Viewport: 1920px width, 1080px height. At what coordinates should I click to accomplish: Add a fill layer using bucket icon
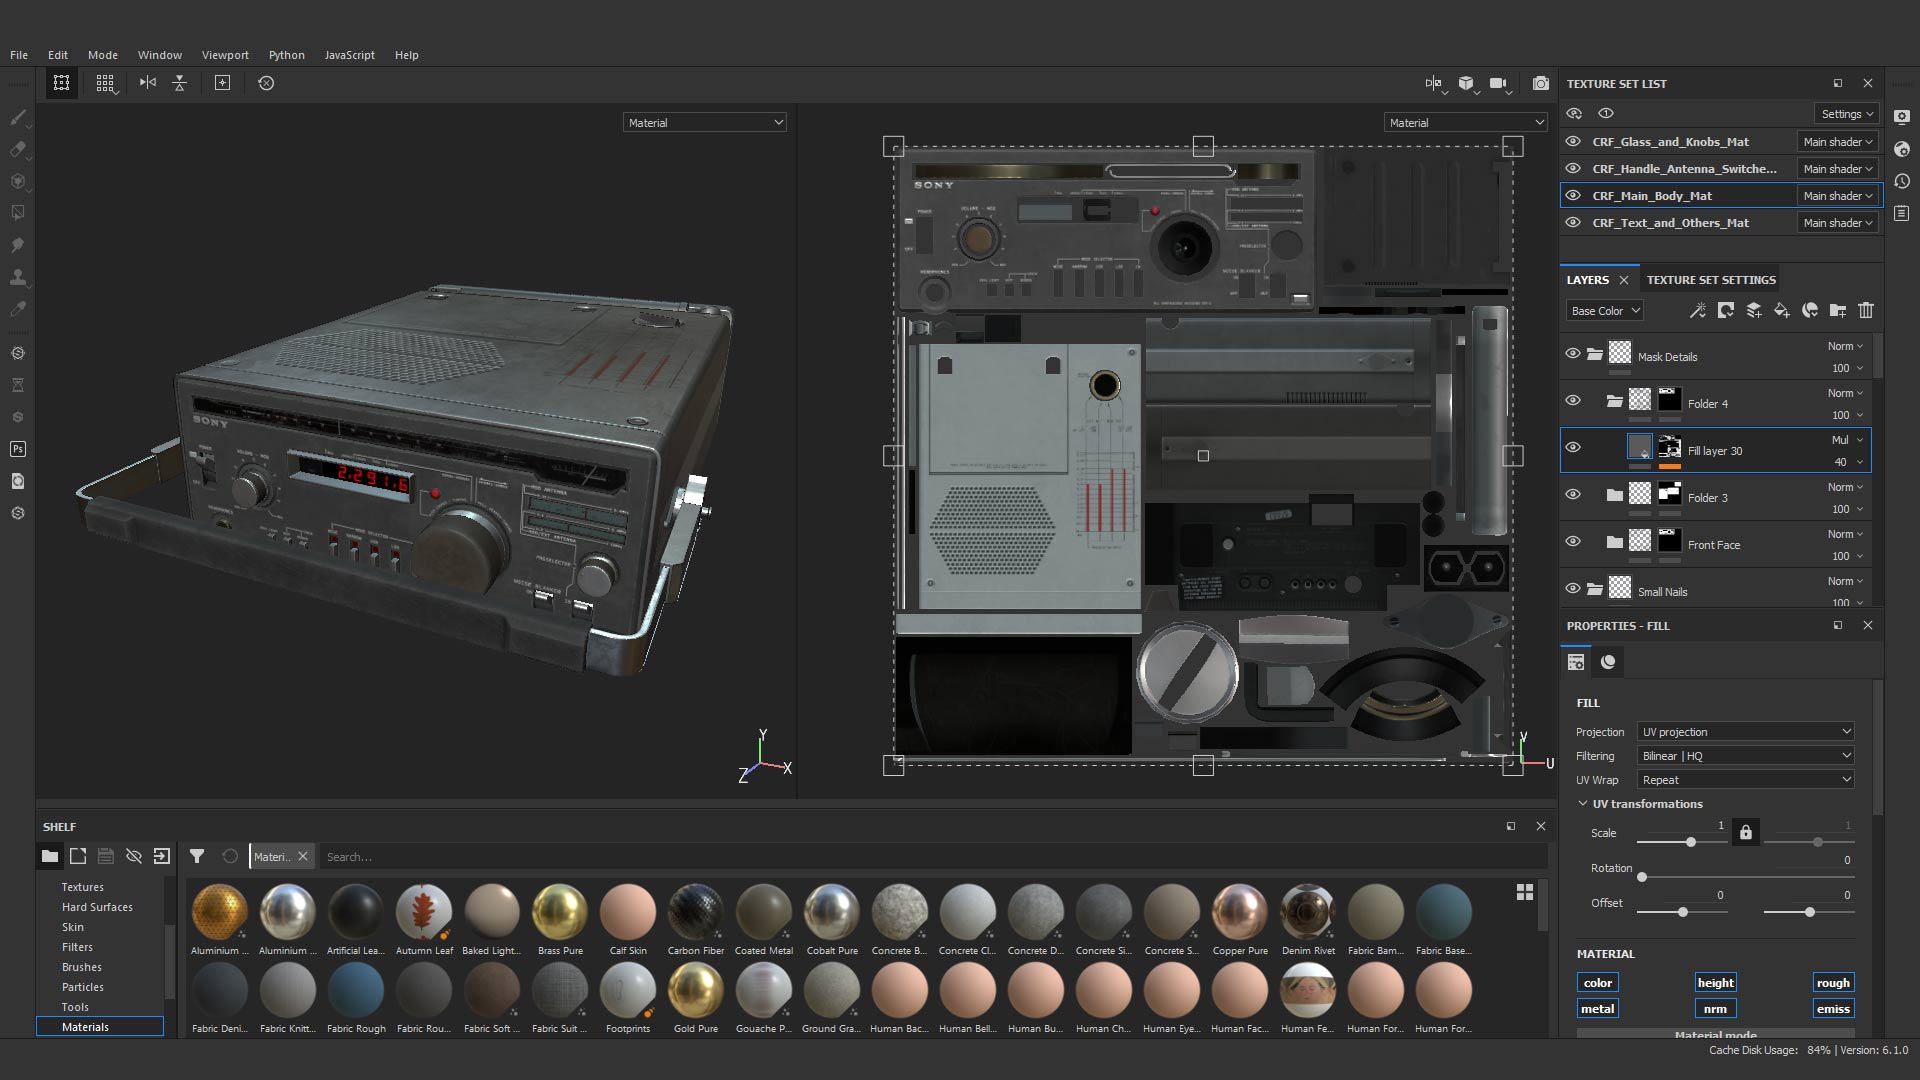click(1781, 311)
